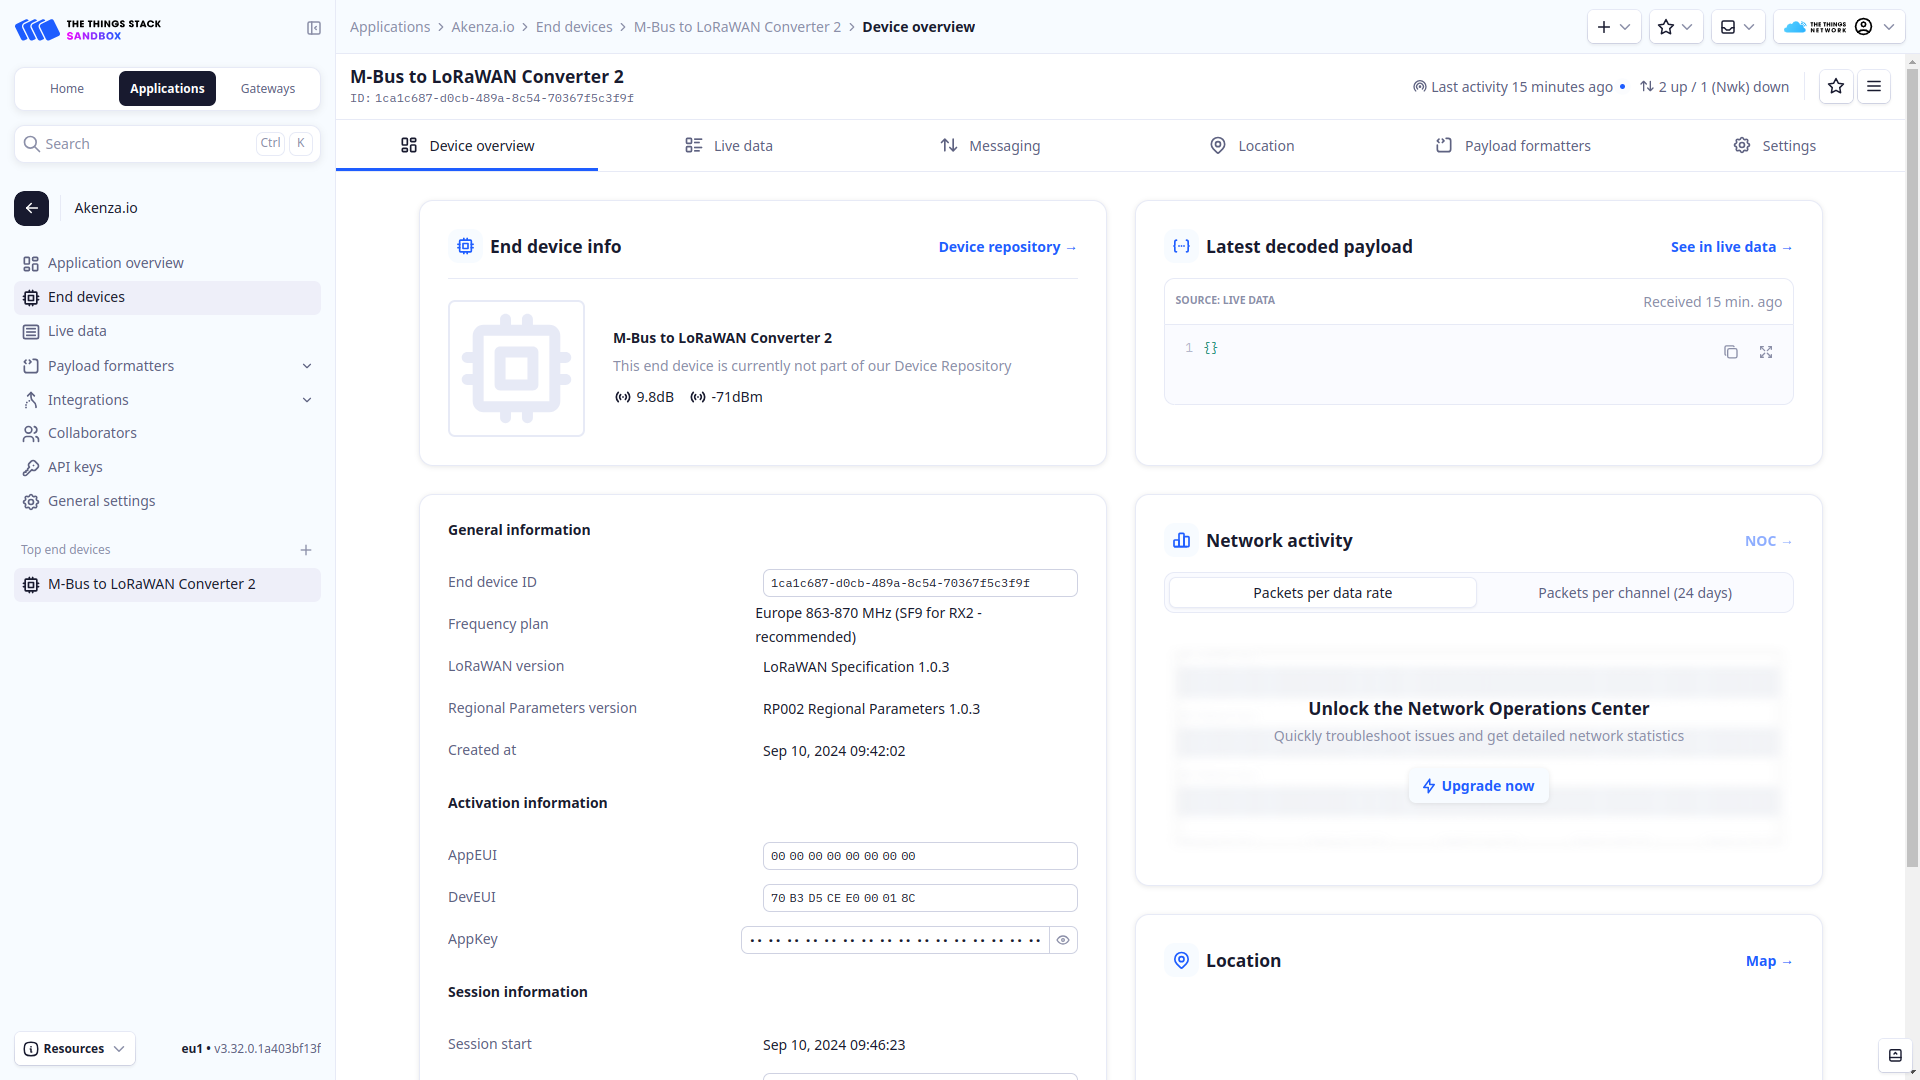The height and width of the screenshot is (1080, 1920).
Task: Click the Upgrade now button
Action: (x=1478, y=786)
